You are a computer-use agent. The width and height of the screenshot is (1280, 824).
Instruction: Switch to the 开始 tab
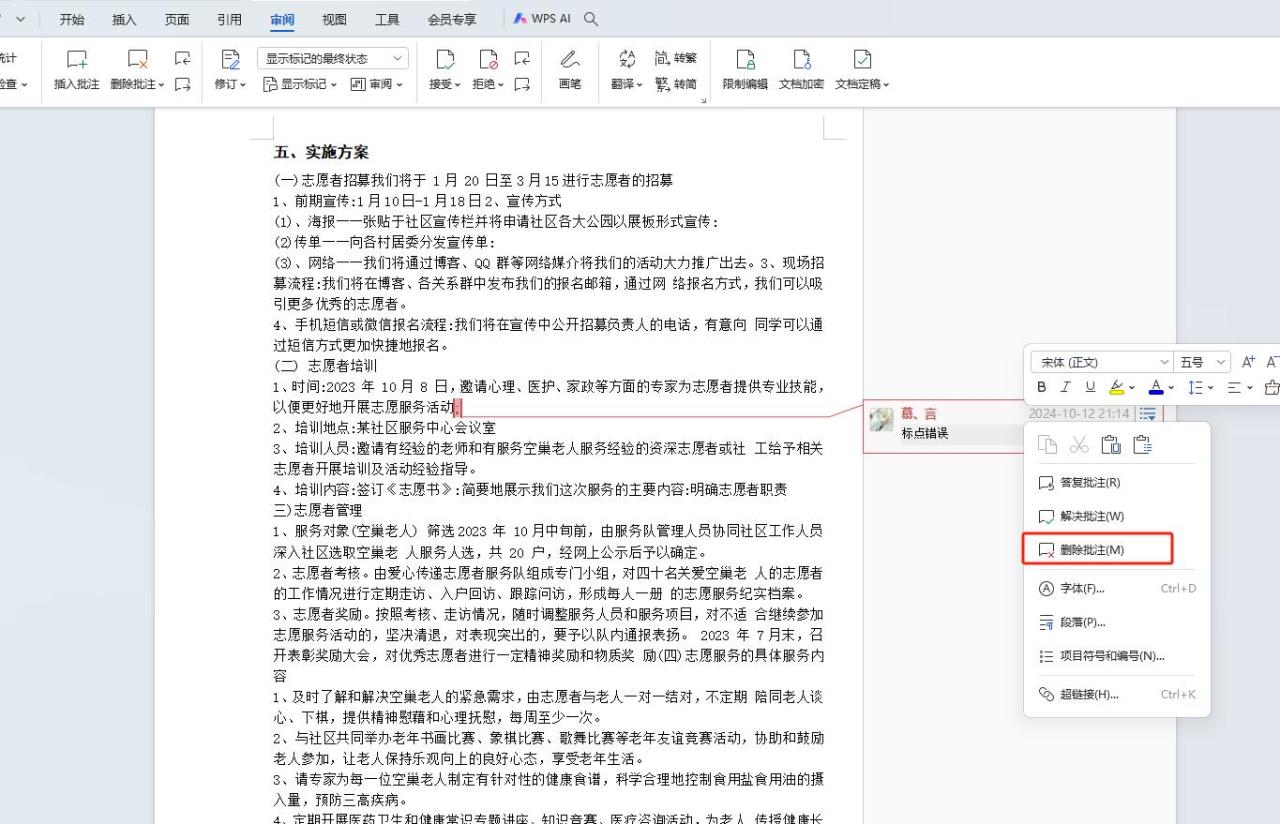point(72,19)
